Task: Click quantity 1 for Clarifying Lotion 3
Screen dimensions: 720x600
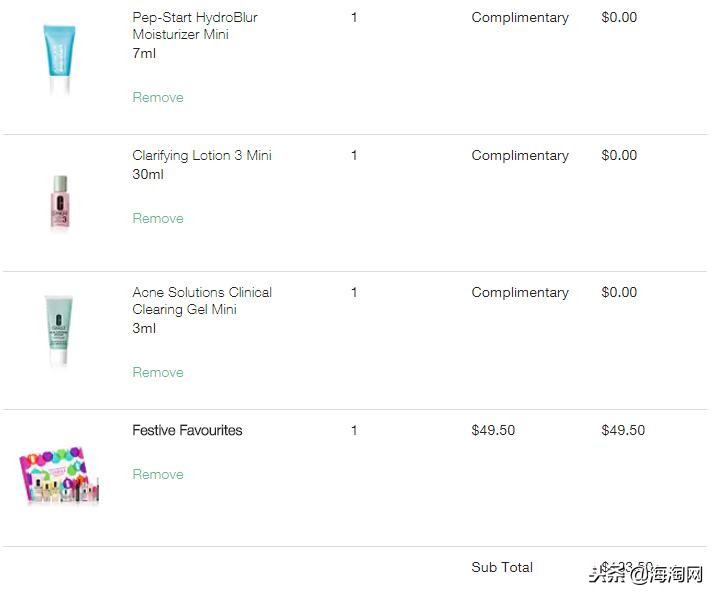Action: pyautogui.click(x=354, y=156)
